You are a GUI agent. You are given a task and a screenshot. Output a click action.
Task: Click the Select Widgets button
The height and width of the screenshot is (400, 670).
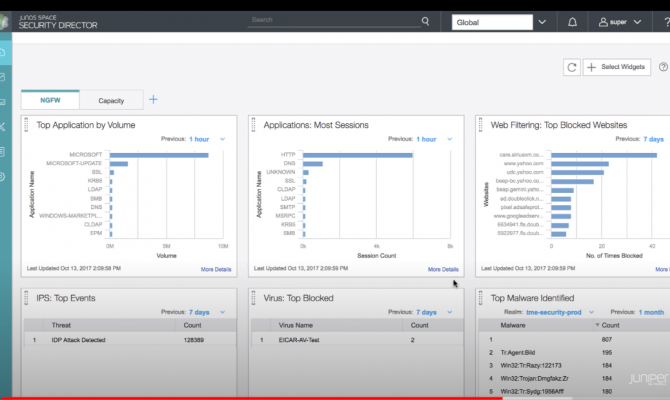coord(617,67)
